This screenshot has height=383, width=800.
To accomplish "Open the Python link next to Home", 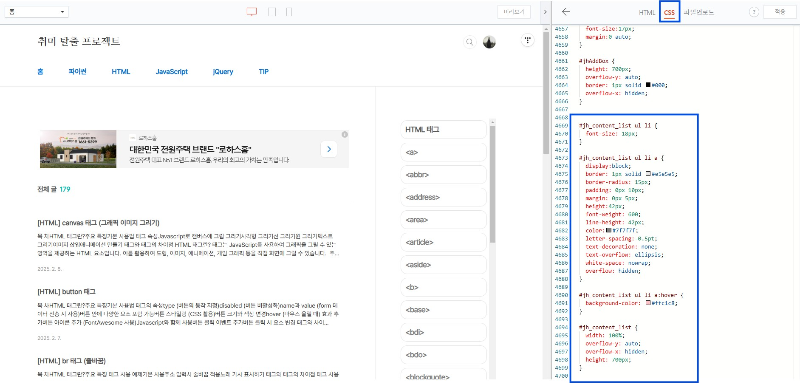I will 77,71.
